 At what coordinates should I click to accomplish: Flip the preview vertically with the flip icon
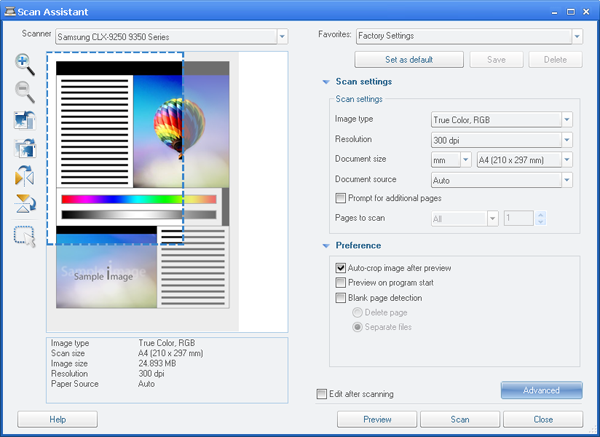tap(25, 206)
